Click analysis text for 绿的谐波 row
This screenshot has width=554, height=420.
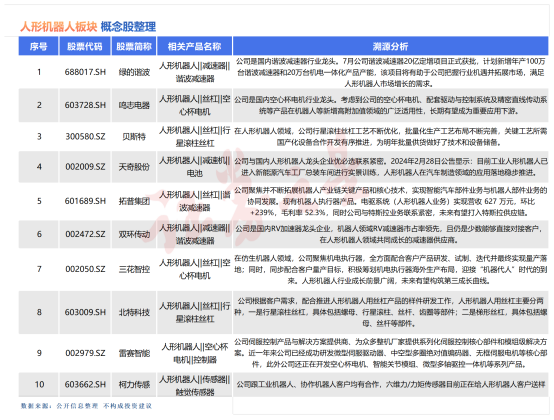[x=390, y=72]
